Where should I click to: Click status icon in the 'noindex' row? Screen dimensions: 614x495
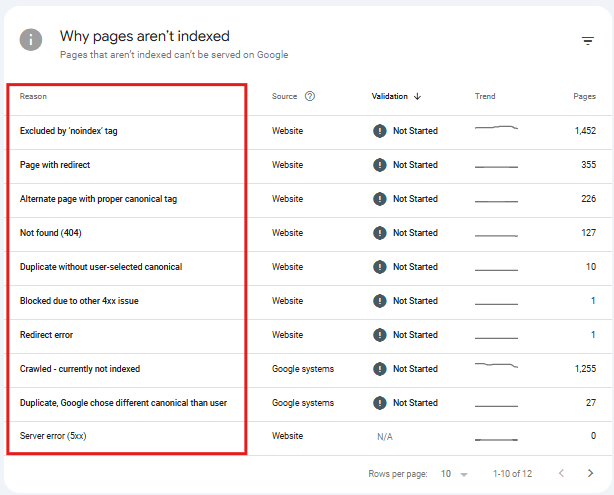pos(379,131)
